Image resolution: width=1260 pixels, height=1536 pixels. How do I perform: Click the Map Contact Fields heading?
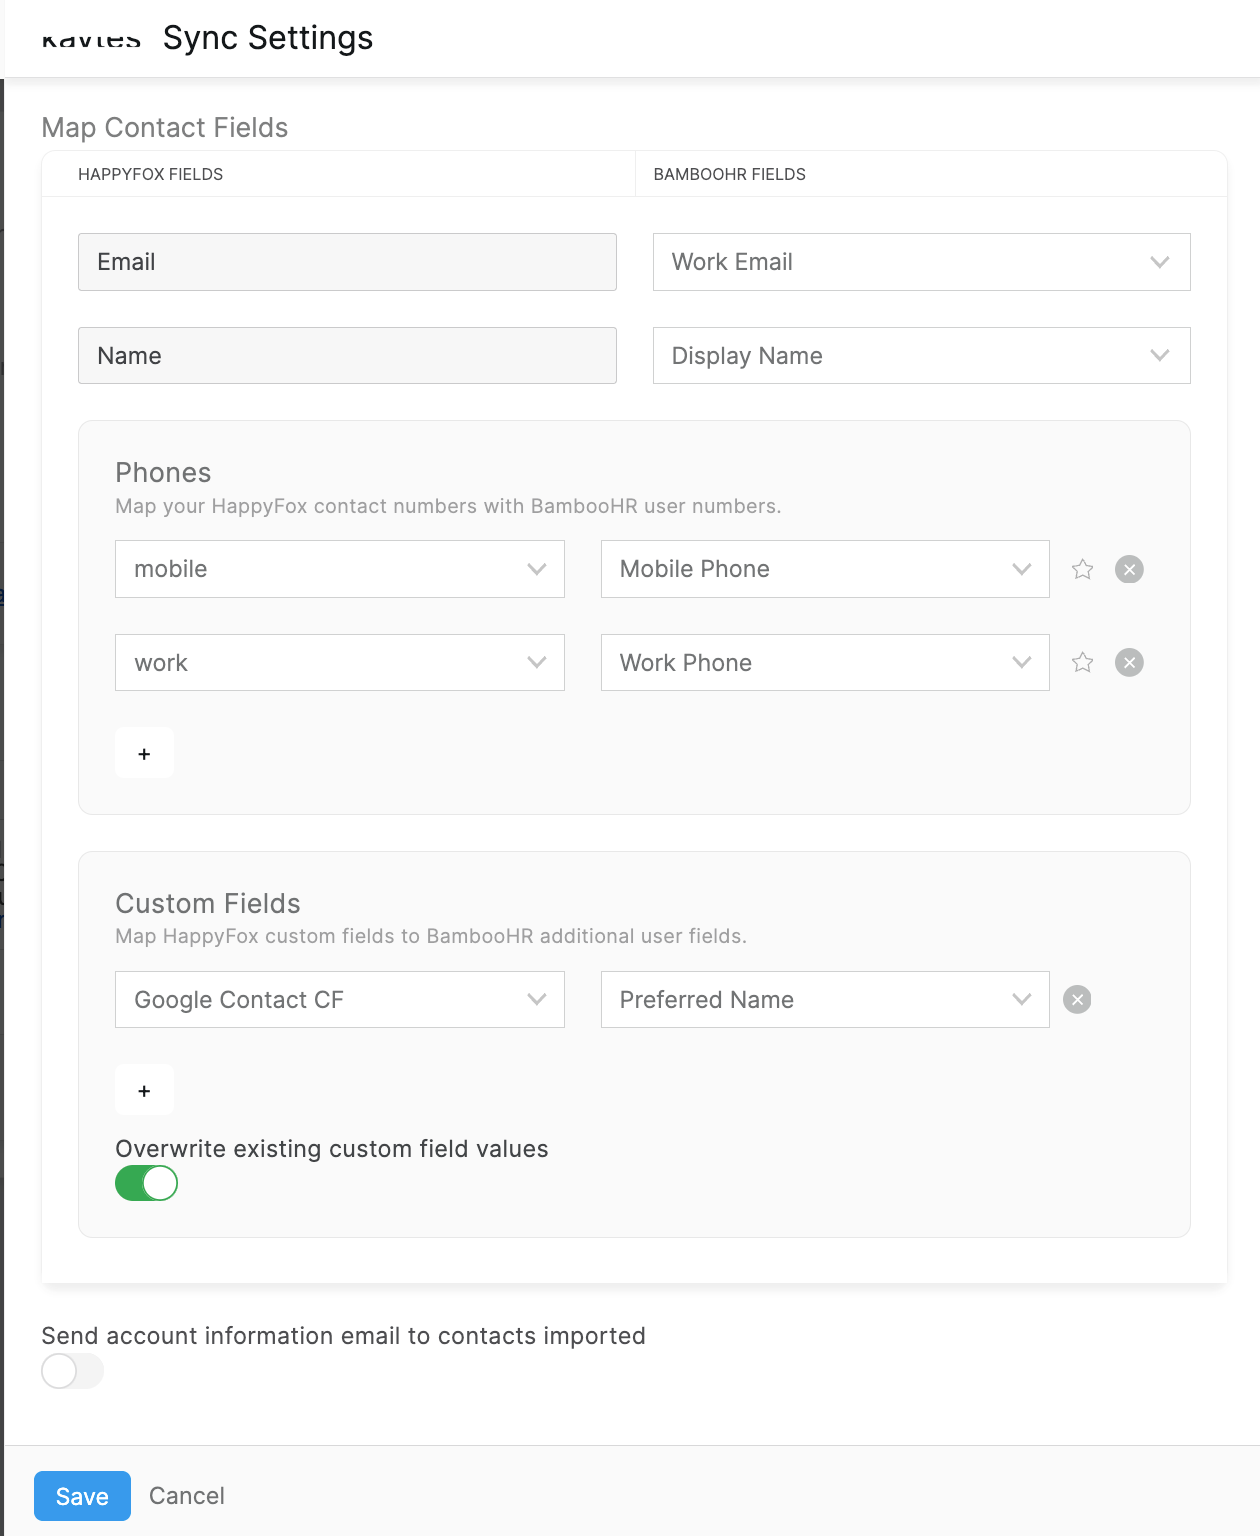coord(165,128)
